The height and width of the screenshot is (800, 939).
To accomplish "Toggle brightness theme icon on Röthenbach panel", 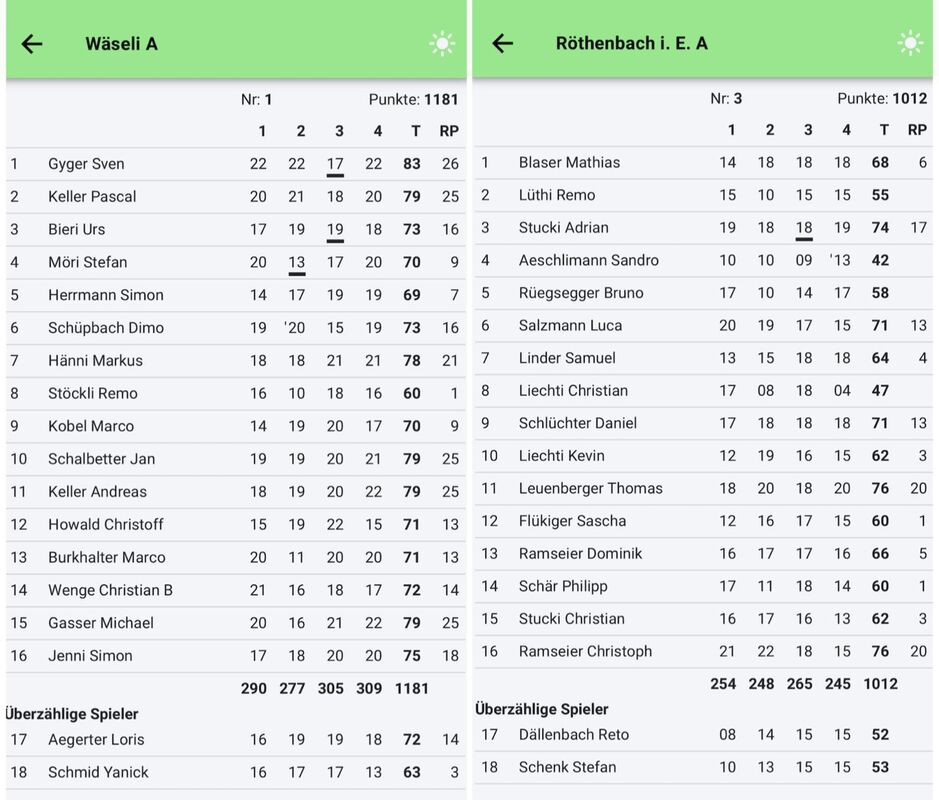I will [x=910, y=42].
